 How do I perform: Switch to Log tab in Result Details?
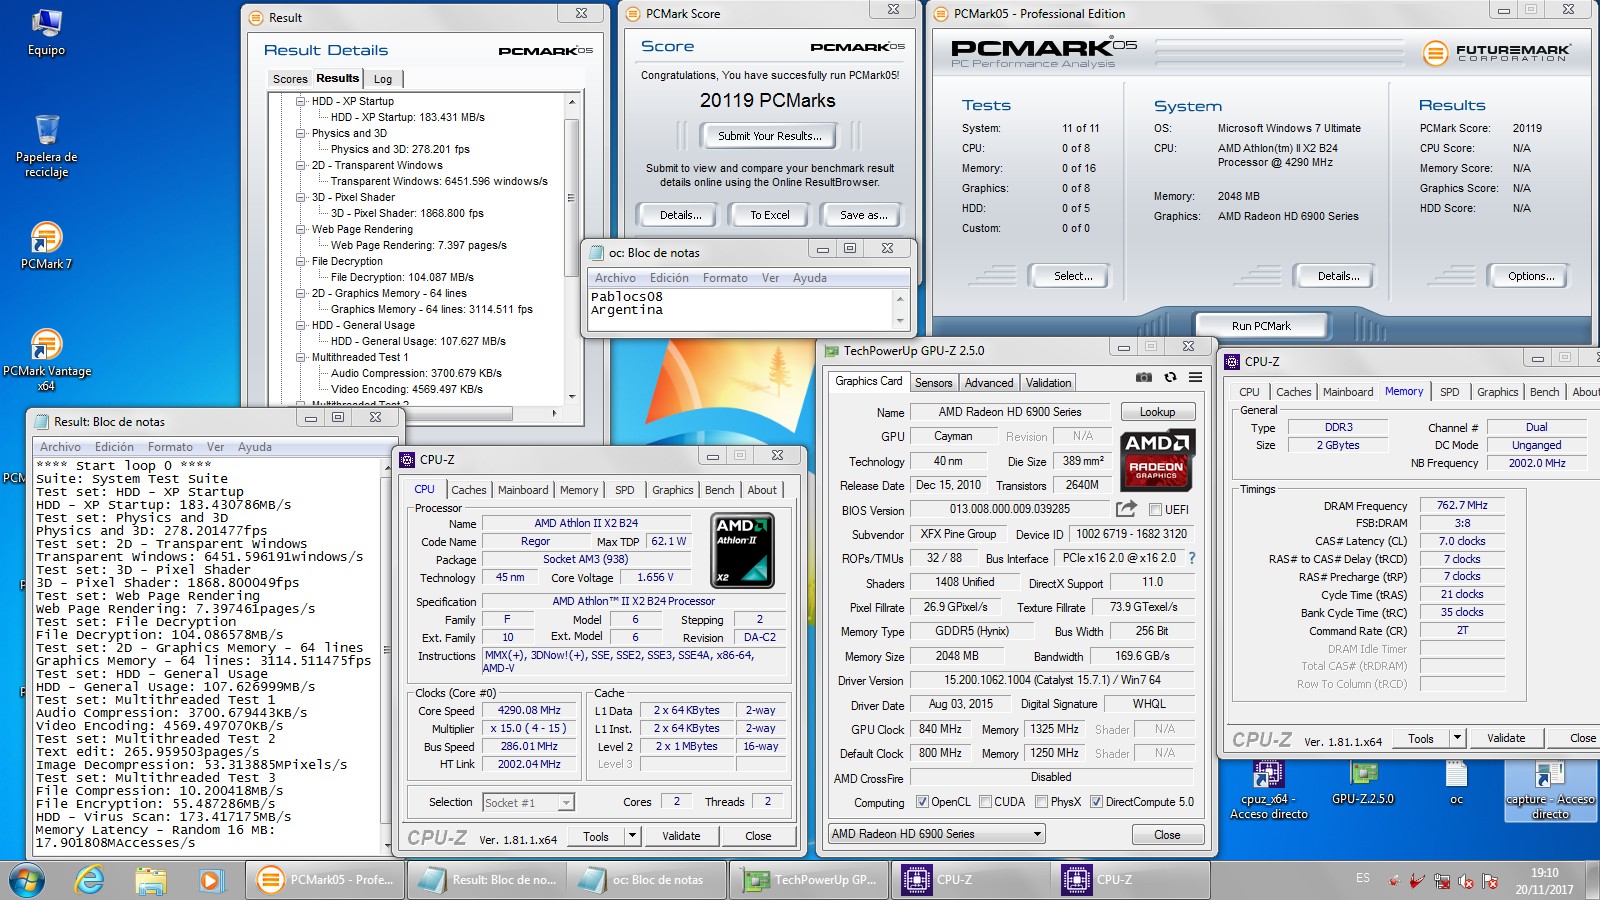(x=383, y=79)
